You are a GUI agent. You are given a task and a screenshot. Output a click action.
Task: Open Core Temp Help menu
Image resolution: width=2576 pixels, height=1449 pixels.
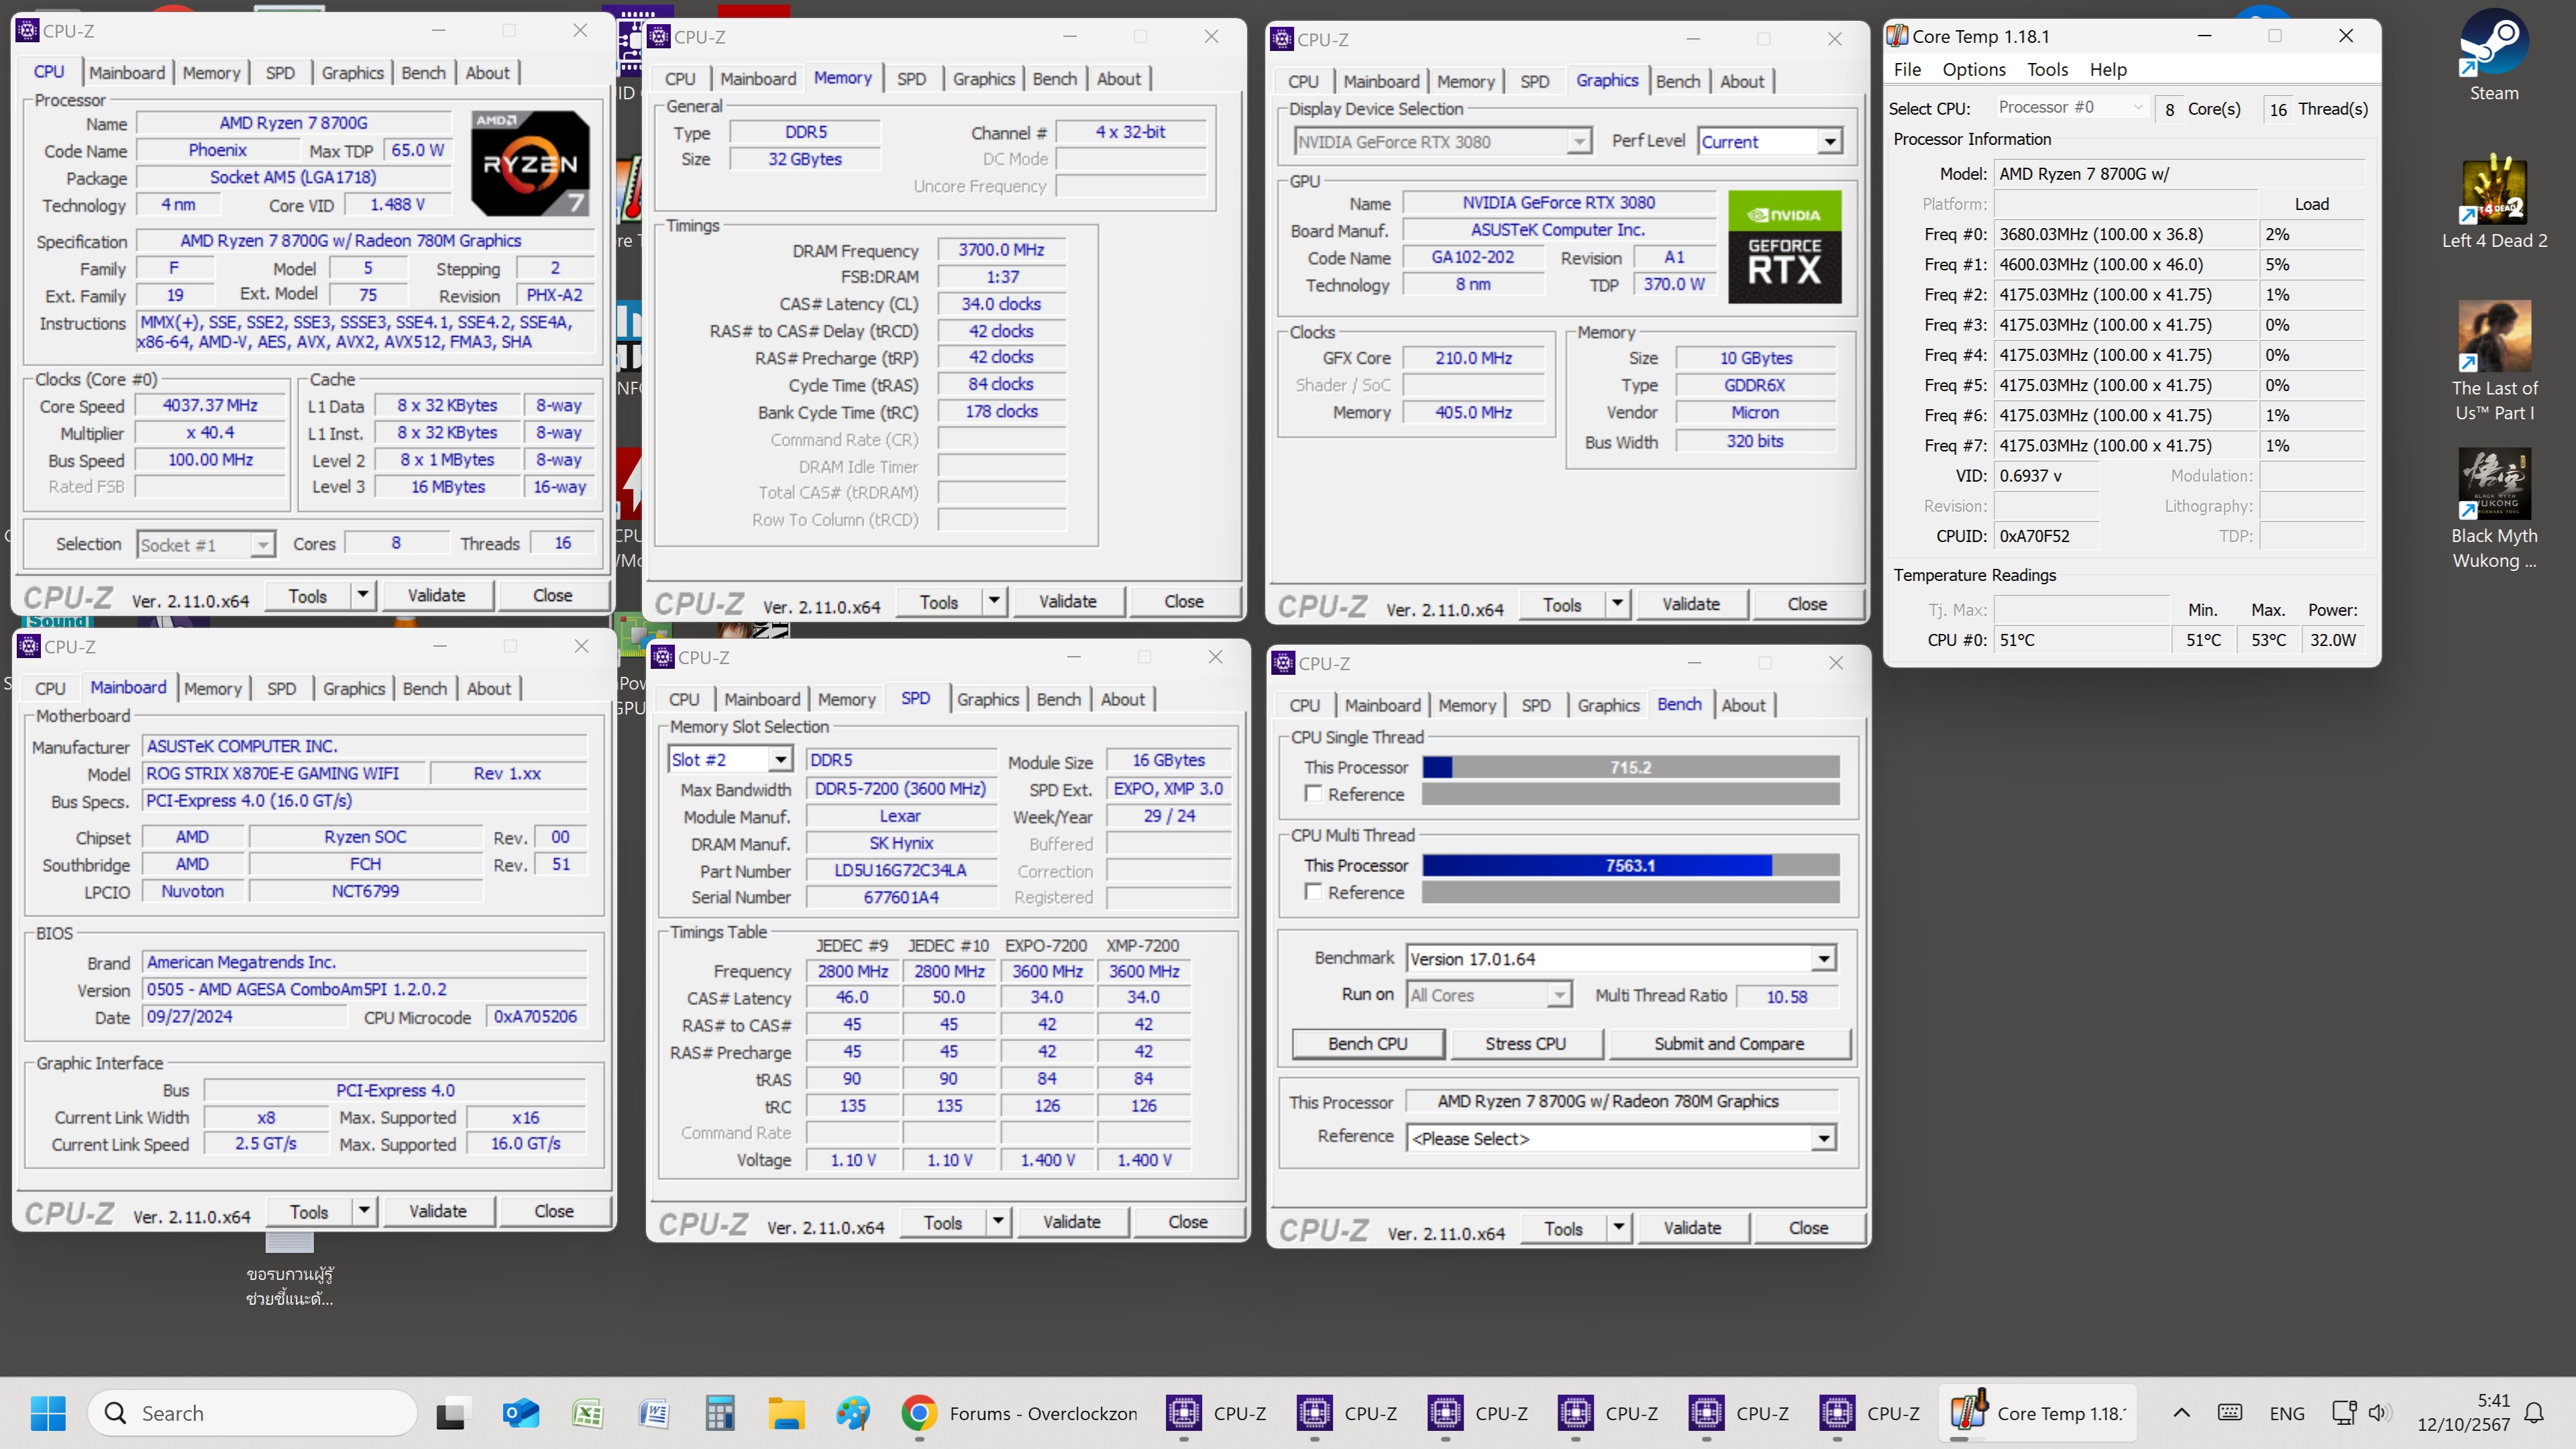coord(2107,69)
